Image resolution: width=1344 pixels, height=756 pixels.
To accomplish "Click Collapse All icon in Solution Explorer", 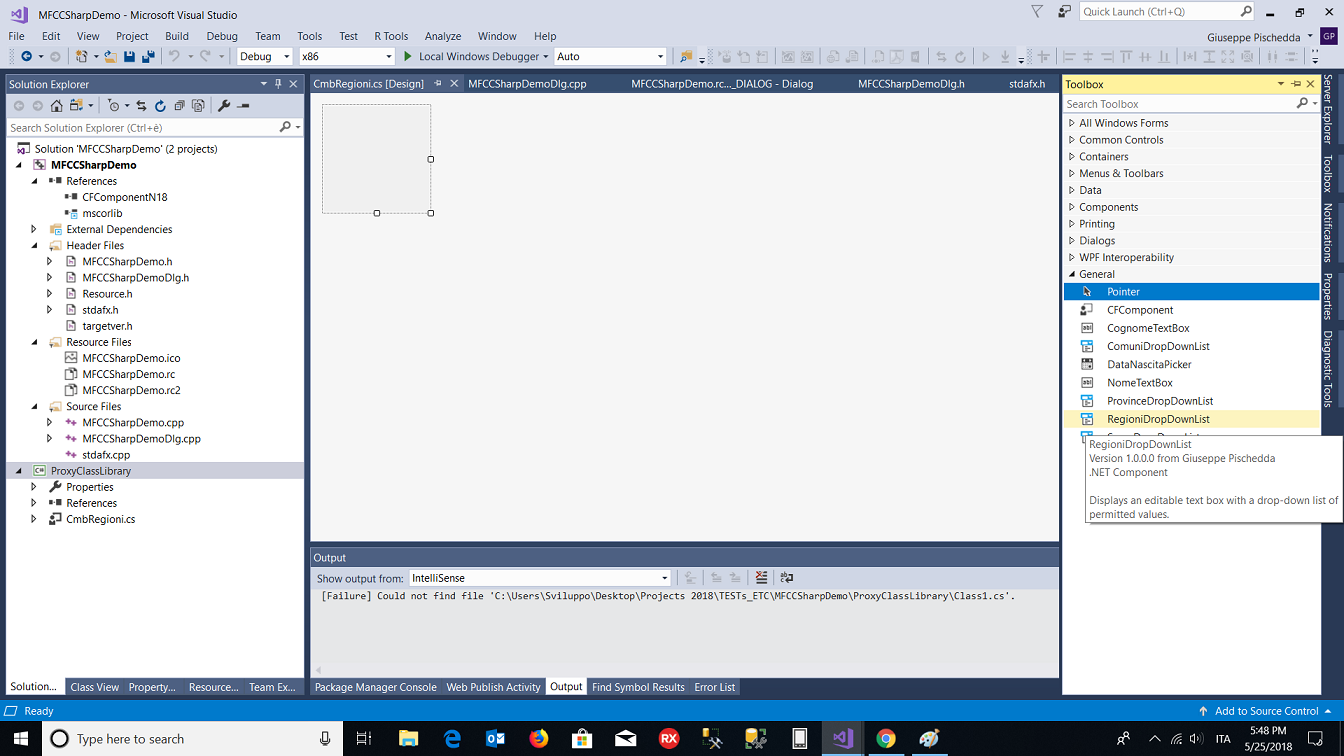I will click(179, 105).
